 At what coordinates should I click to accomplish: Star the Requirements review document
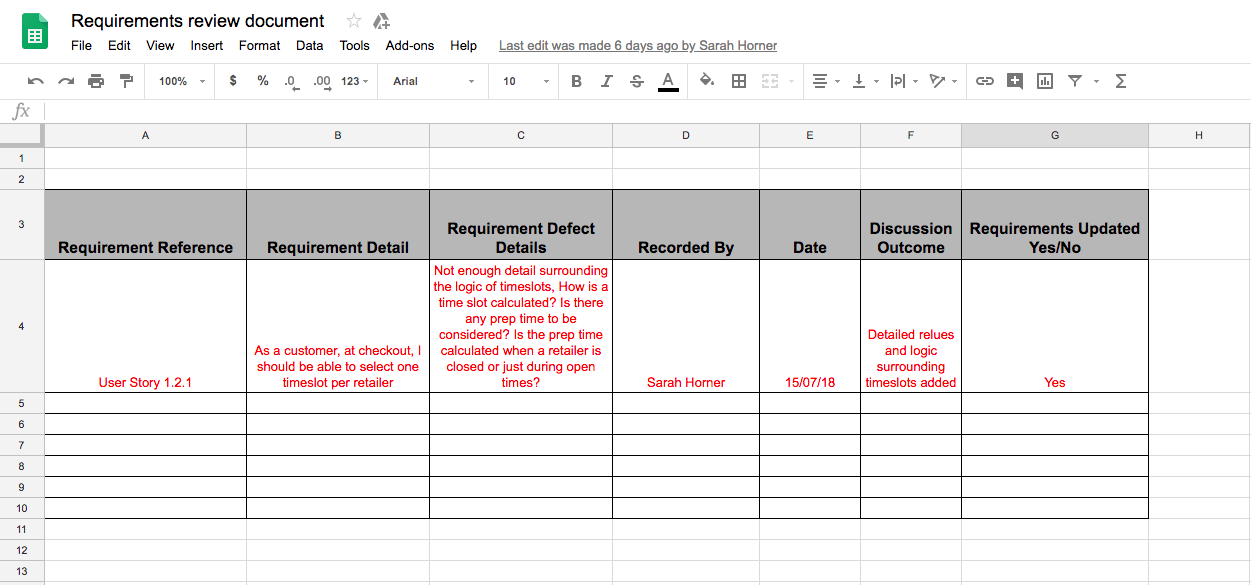(354, 21)
